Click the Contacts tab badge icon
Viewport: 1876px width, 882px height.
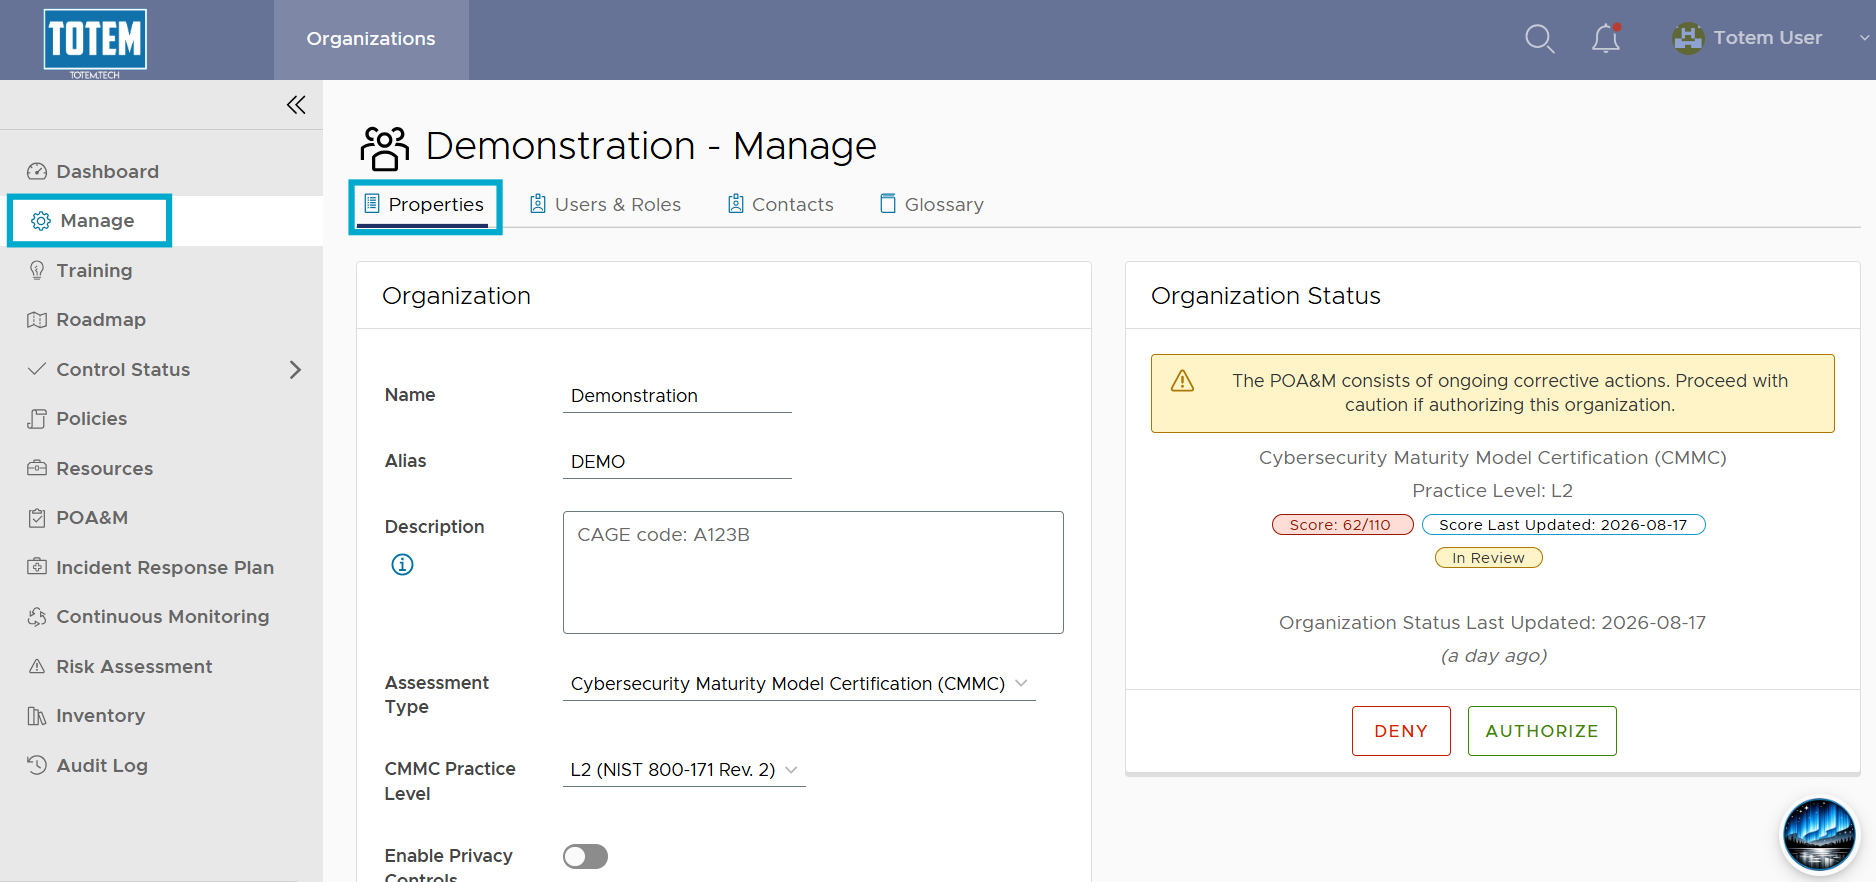(x=736, y=204)
